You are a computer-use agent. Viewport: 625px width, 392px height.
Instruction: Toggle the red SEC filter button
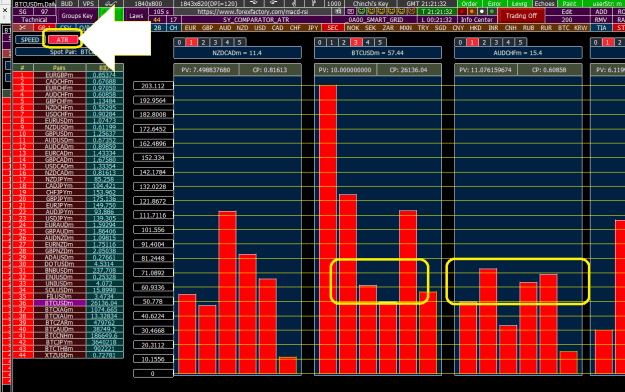click(x=332, y=28)
